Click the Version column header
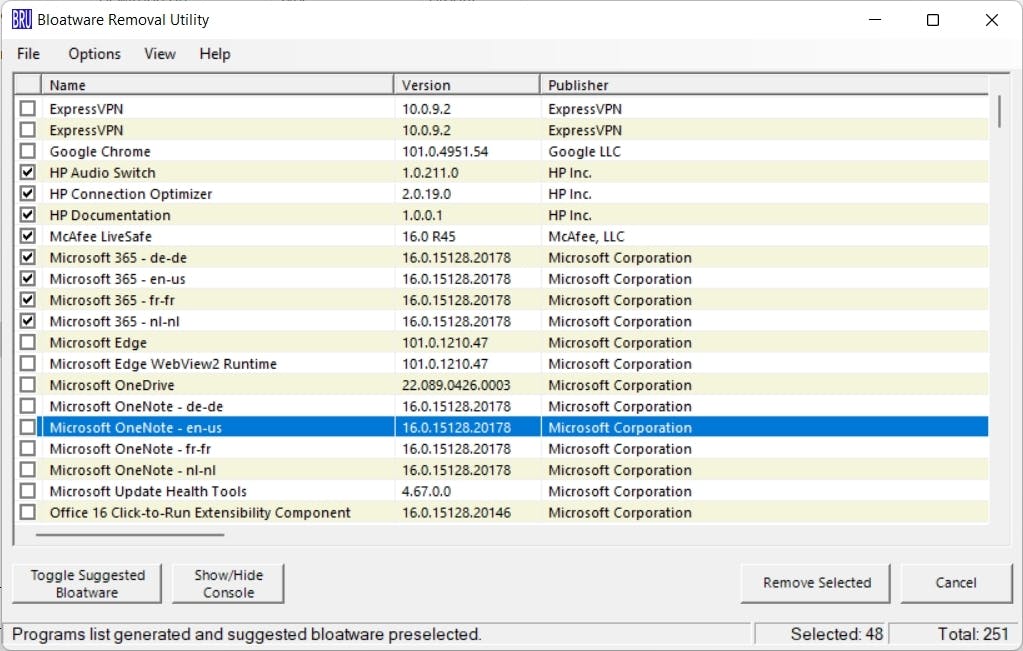The image size is (1023, 651). 466,85
